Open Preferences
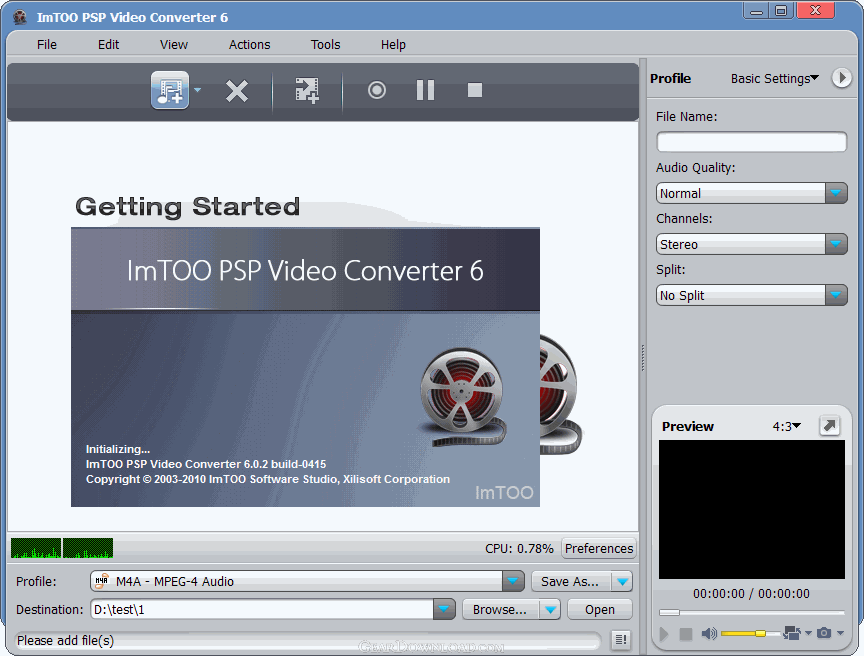864x656 pixels. point(599,549)
